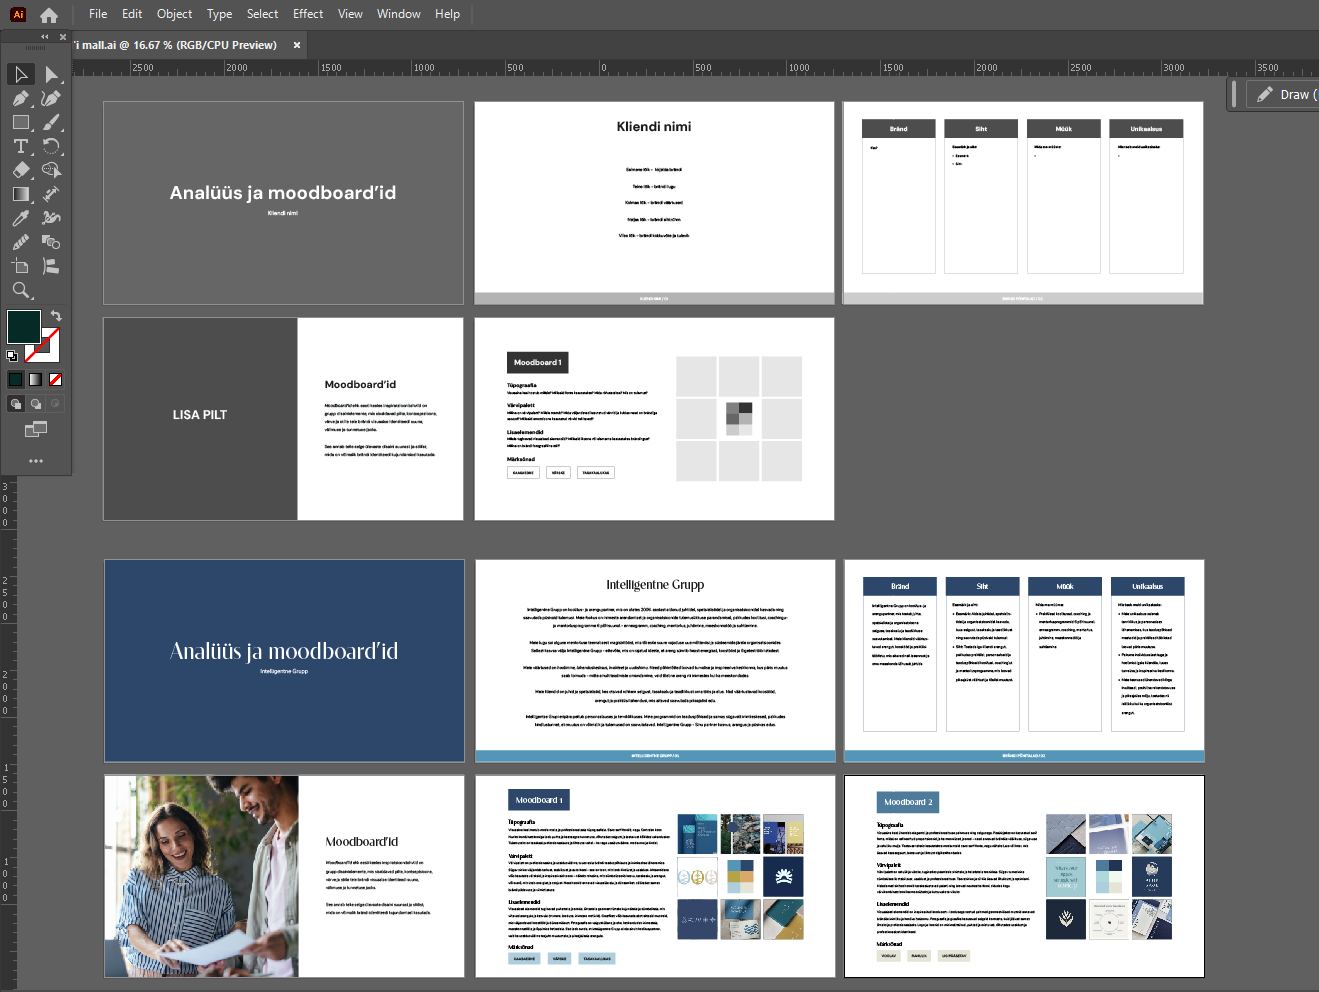This screenshot has width=1319, height=992.
Task: Activate the Type tool
Action: (x=20, y=147)
